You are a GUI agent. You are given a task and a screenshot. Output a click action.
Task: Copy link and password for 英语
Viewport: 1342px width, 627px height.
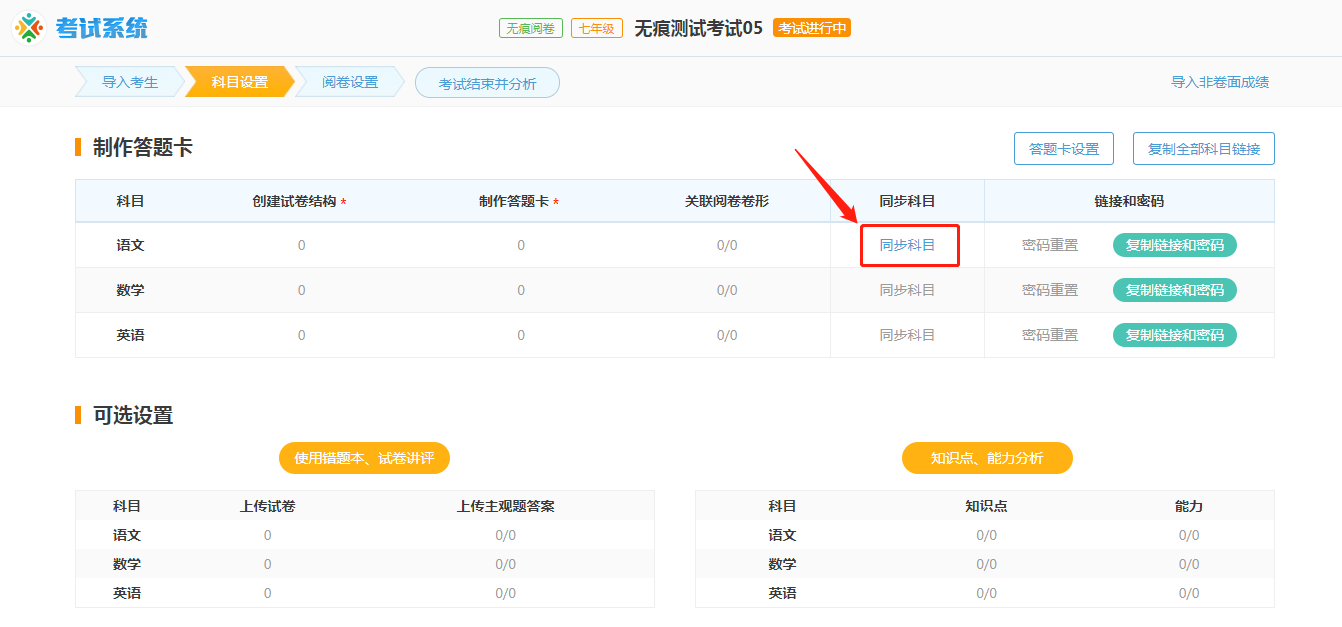click(1175, 334)
